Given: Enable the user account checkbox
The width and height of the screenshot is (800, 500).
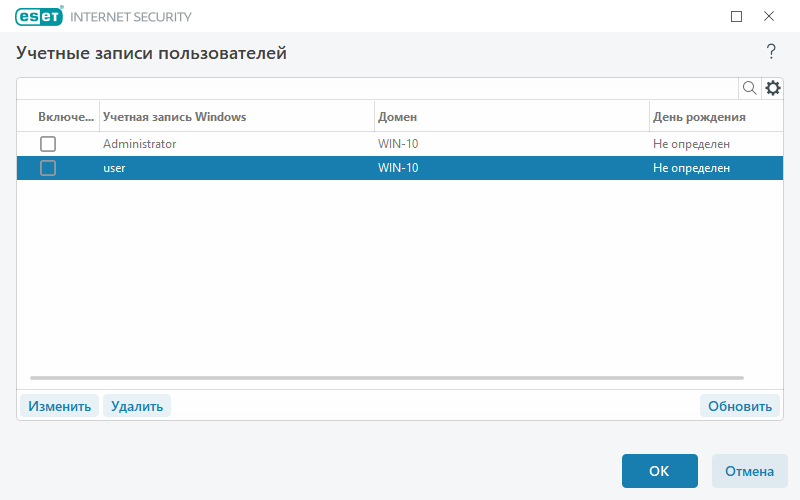Looking at the screenshot, I should [x=48, y=168].
